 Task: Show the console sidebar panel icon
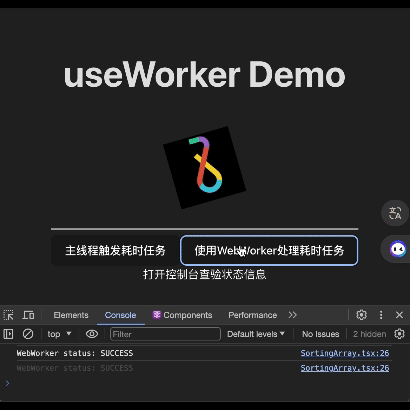click(x=8, y=334)
